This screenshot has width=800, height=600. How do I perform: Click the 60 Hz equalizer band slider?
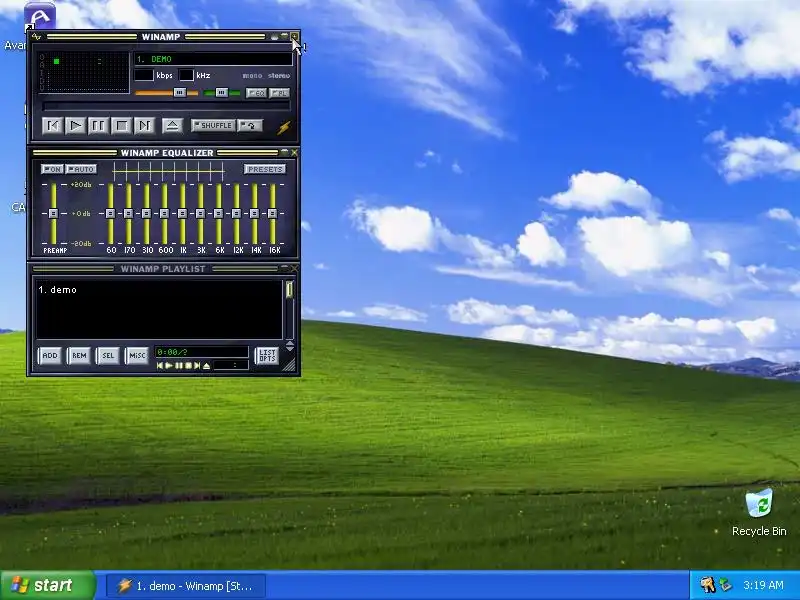(x=110, y=213)
